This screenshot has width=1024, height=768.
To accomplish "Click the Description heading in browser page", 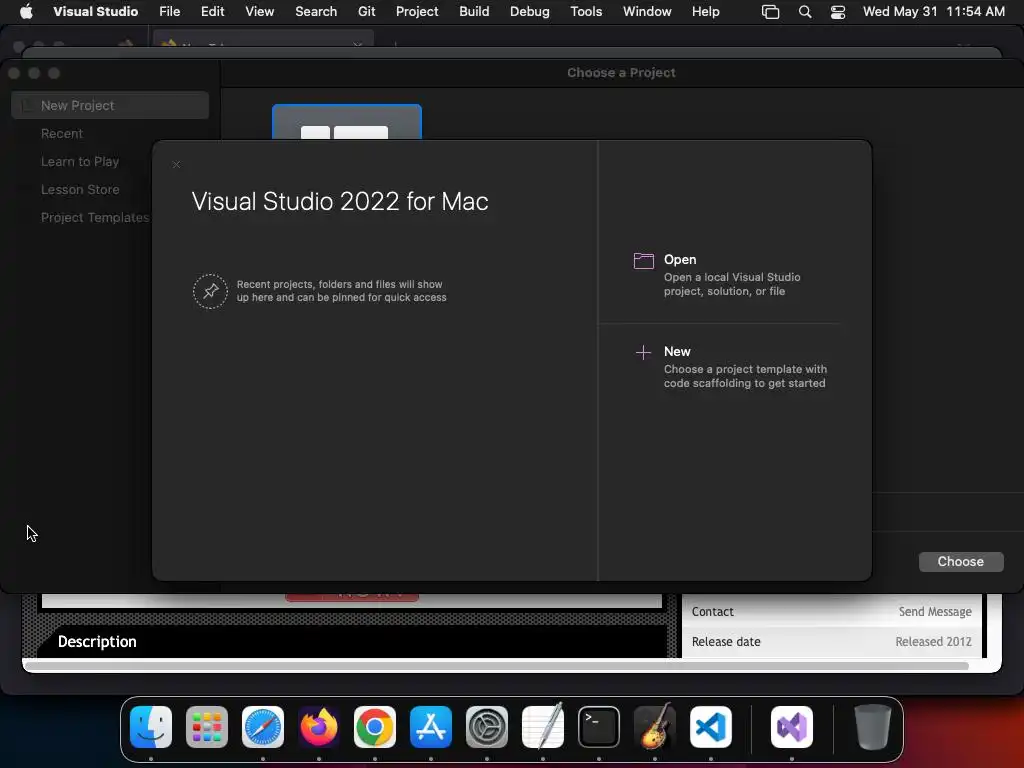I will coord(97,641).
